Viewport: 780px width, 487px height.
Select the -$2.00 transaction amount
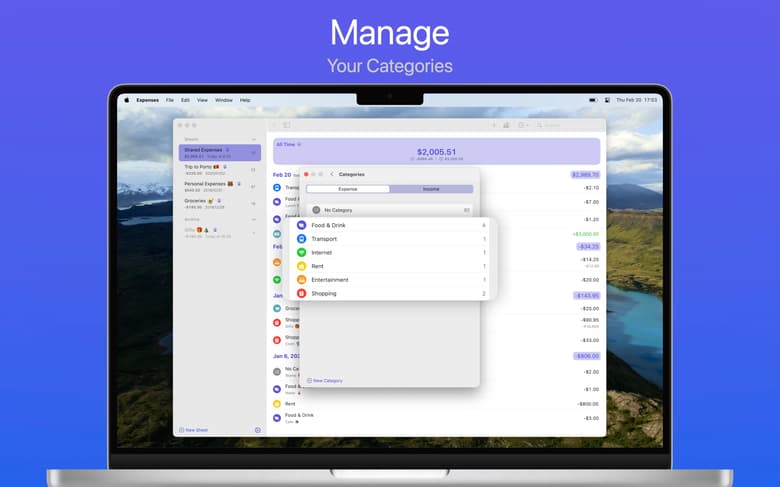(x=591, y=372)
